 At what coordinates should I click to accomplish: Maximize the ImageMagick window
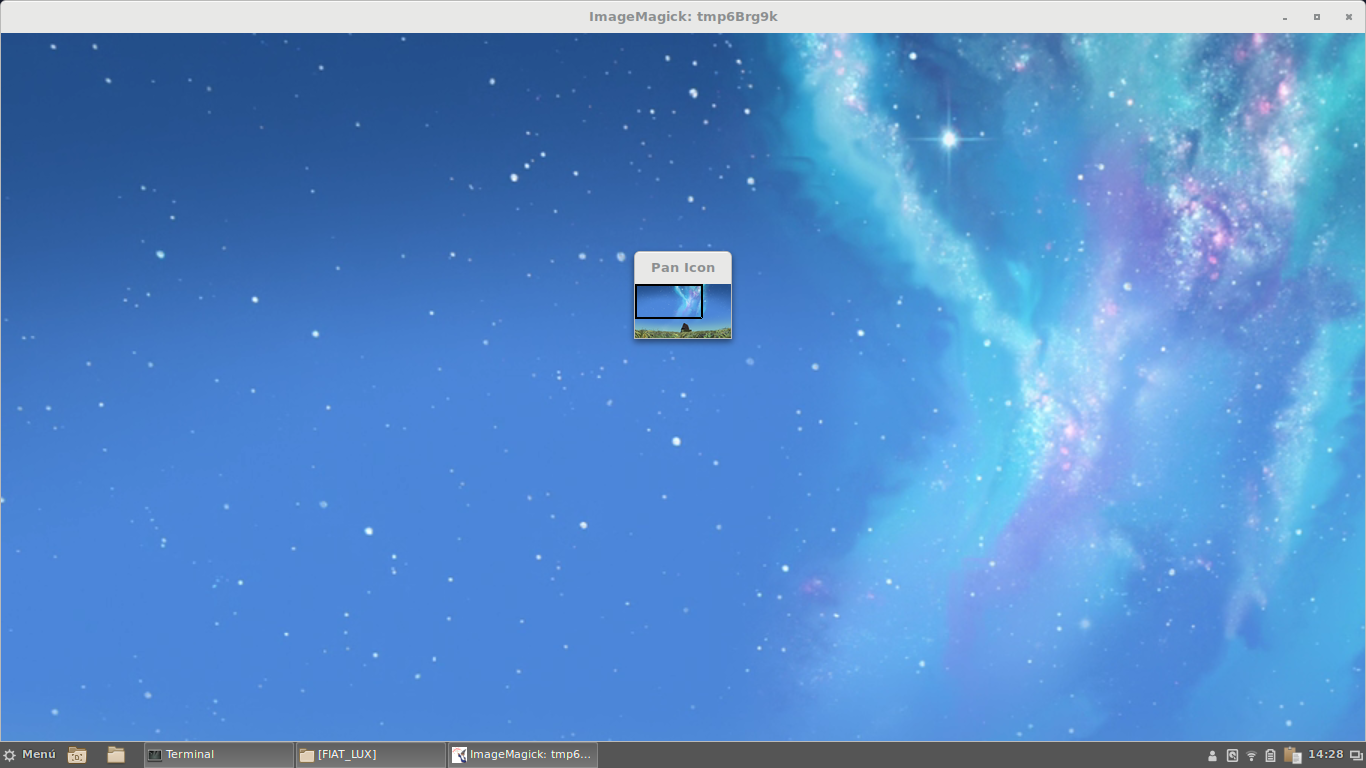pos(1317,17)
